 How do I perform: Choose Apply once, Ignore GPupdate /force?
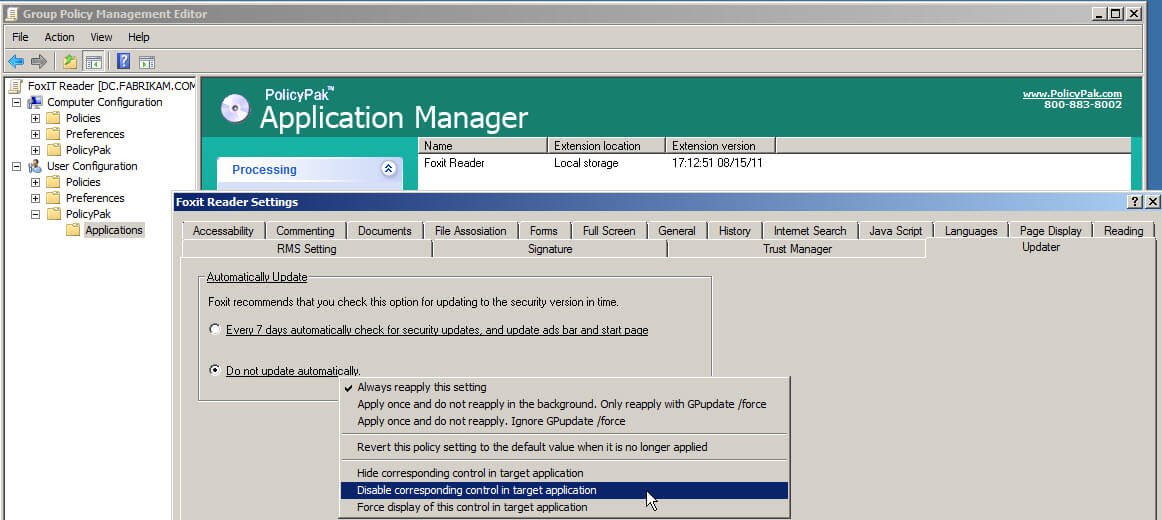(x=564, y=421)
